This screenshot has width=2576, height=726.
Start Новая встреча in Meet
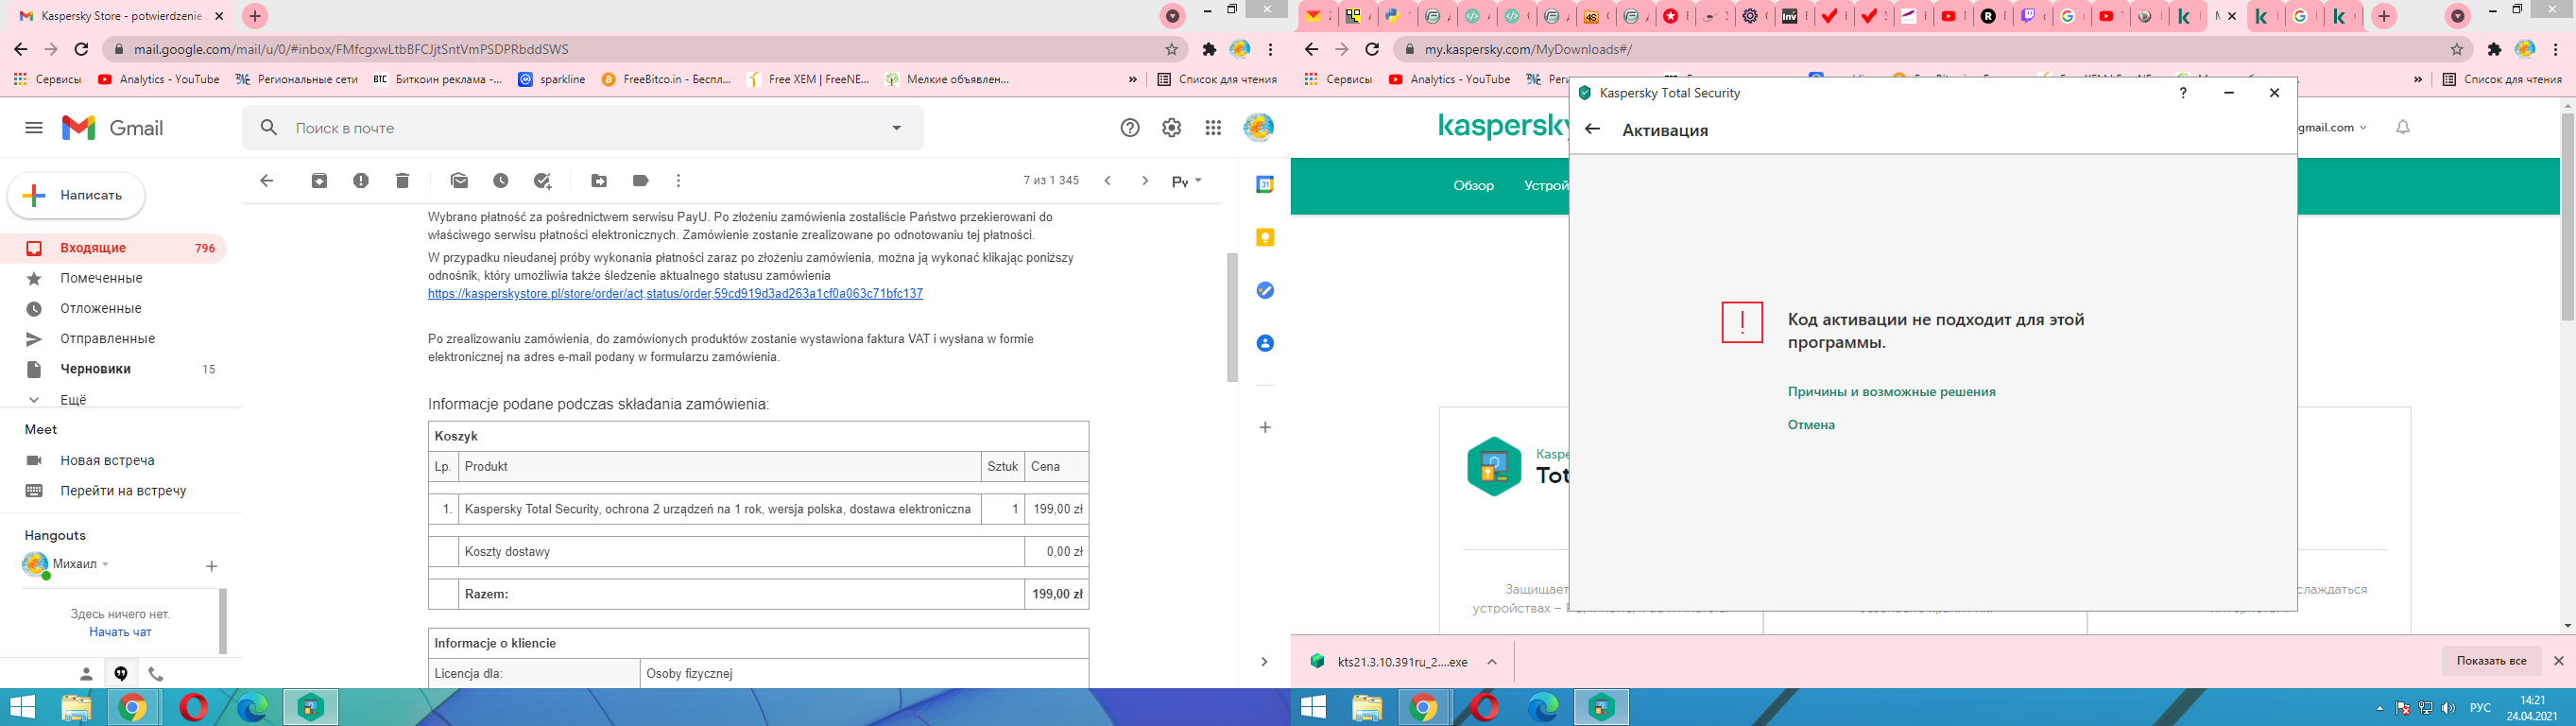107,460
